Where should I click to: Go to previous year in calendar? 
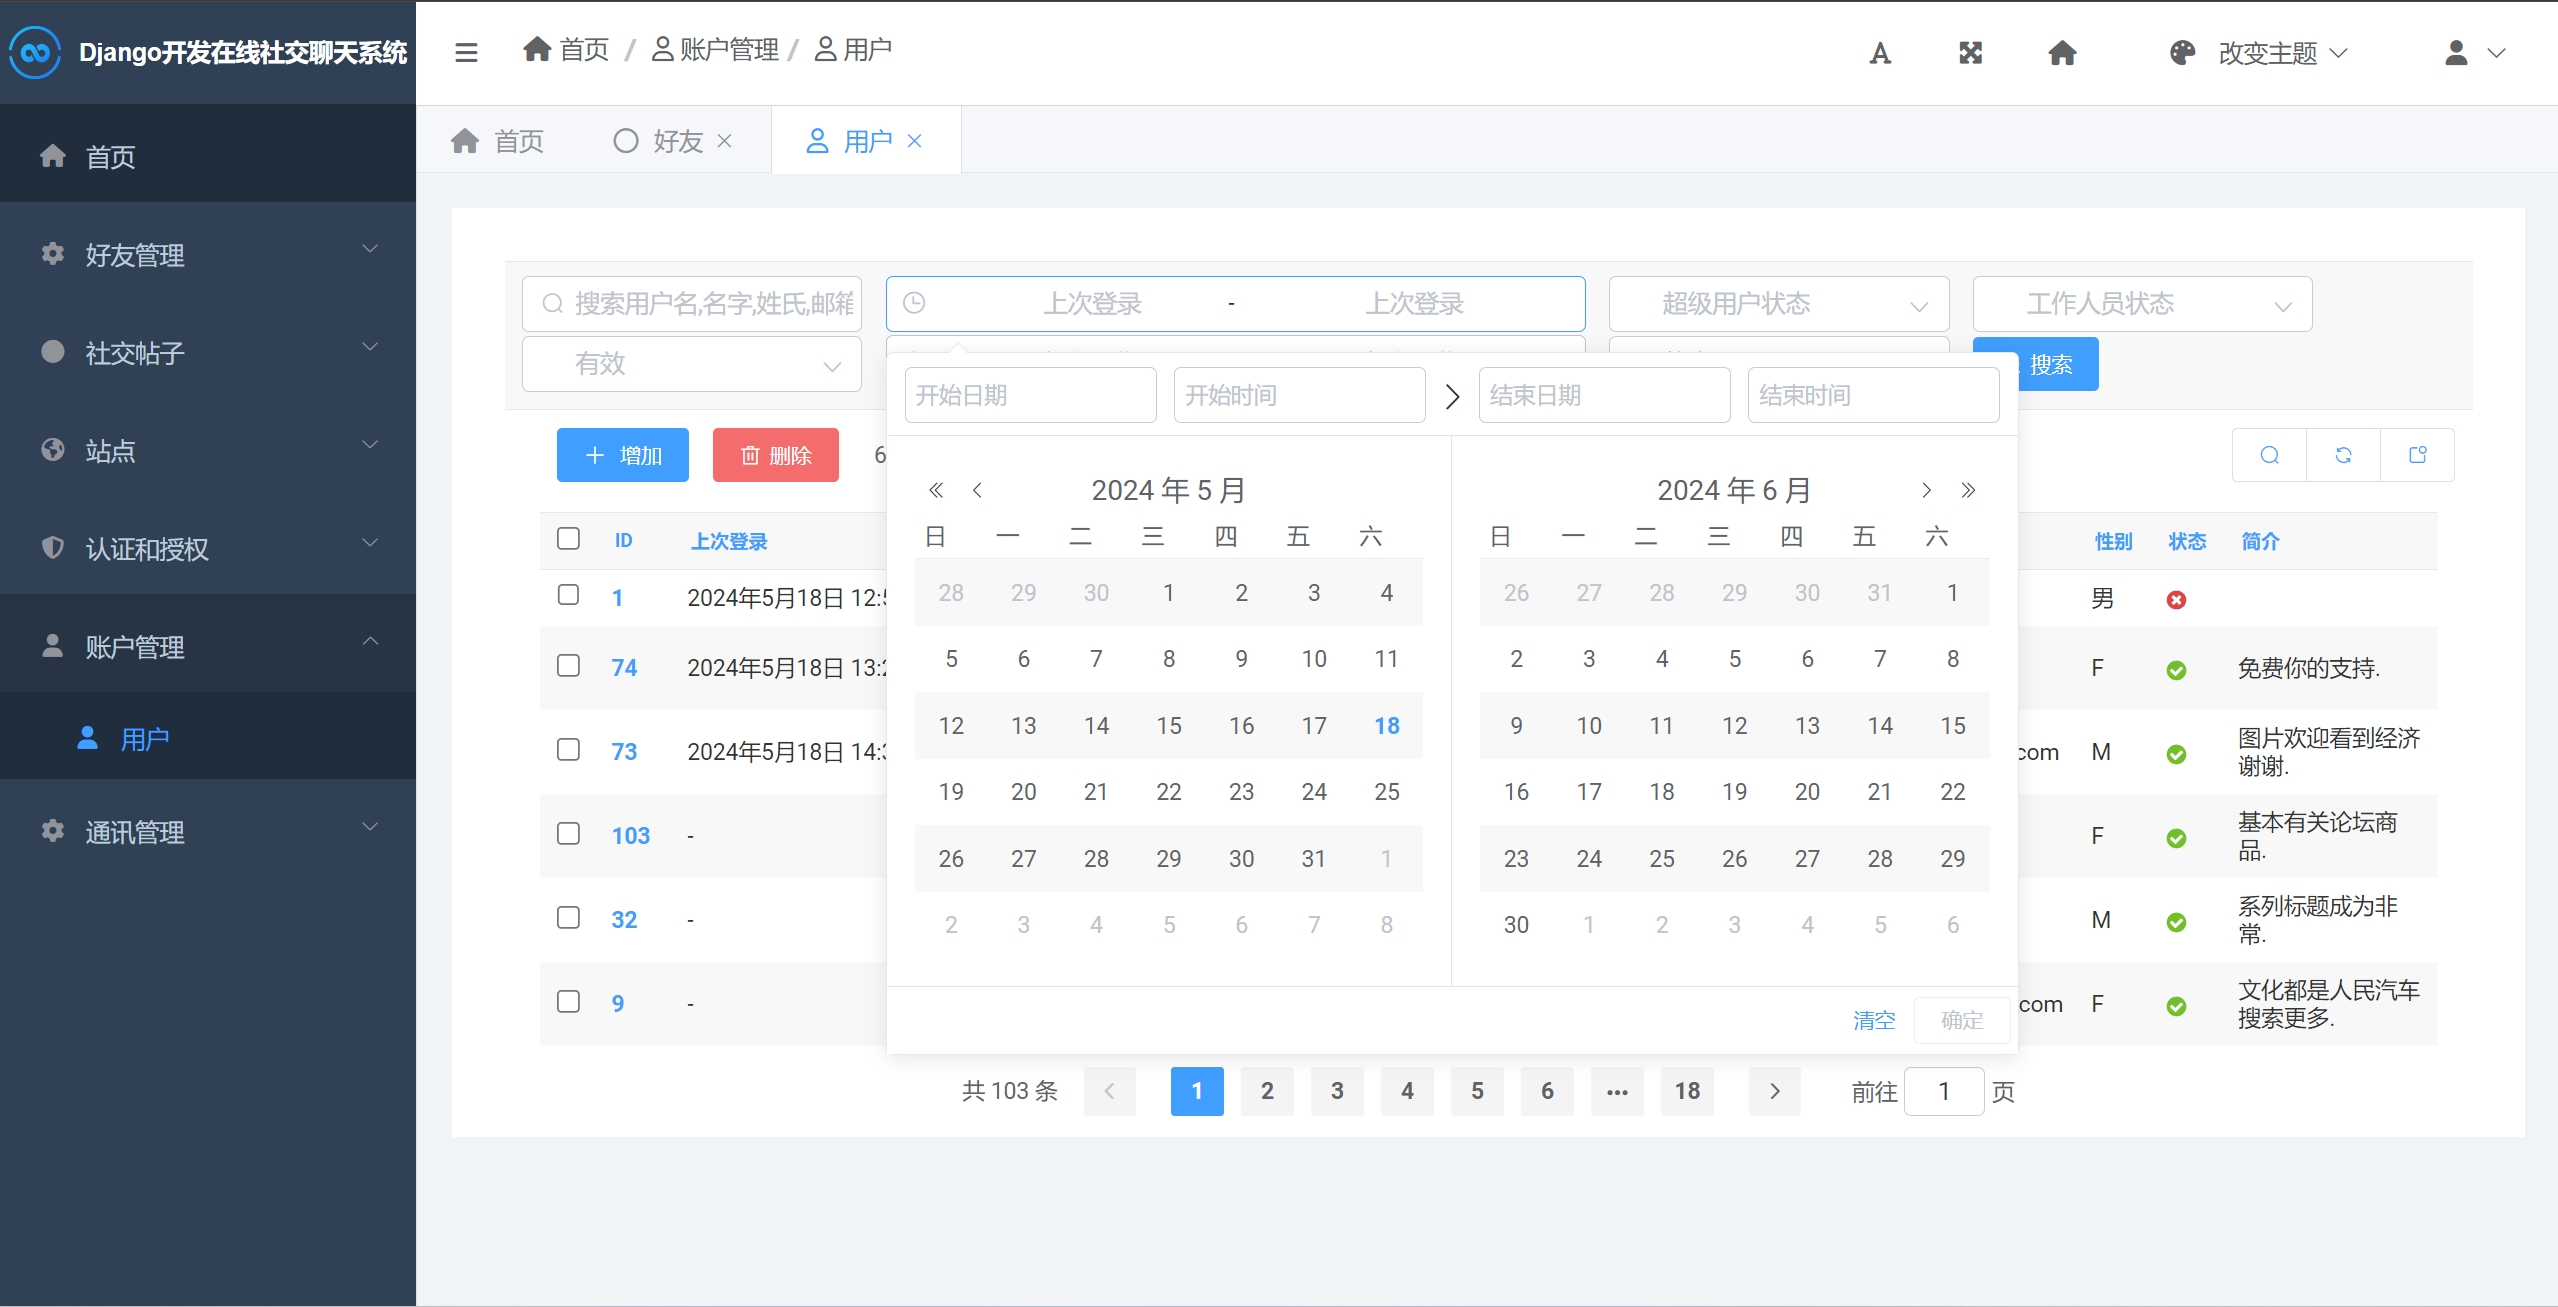click(936, 490)
